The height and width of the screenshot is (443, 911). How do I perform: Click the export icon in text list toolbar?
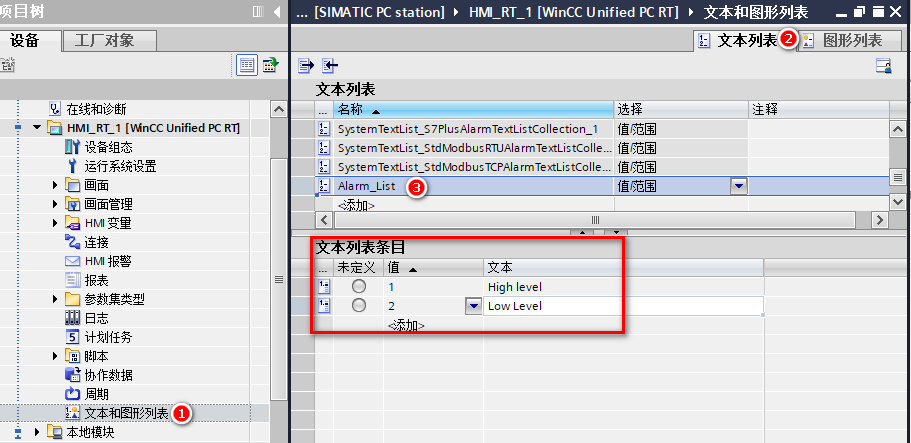(x=307, y=66)
